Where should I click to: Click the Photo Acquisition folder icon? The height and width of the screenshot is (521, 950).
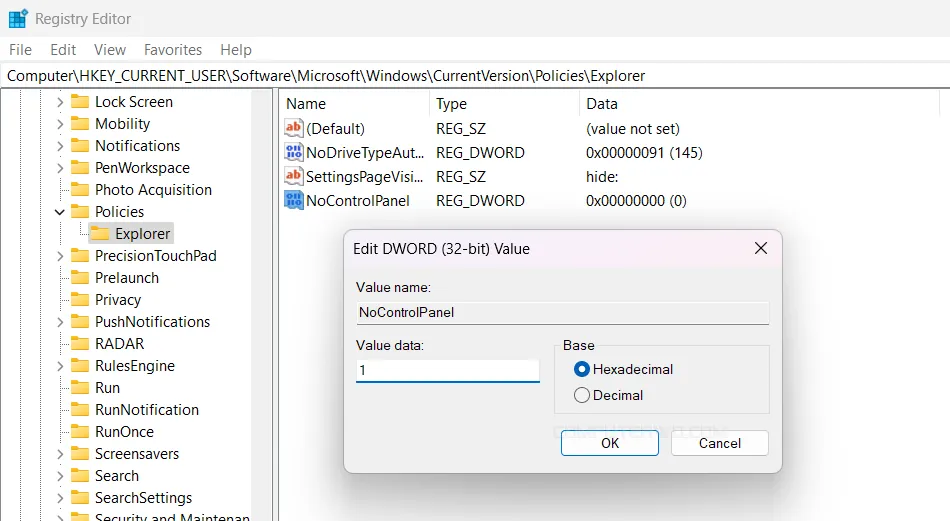click(x=80, y=190)
